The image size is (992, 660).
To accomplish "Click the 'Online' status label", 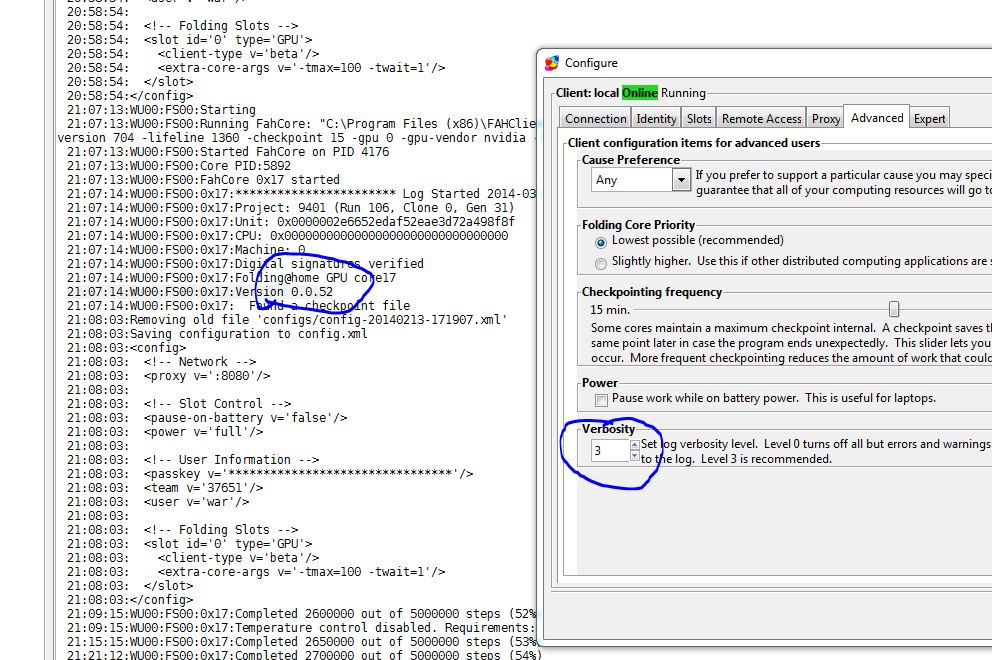I will tap(640, 92).
